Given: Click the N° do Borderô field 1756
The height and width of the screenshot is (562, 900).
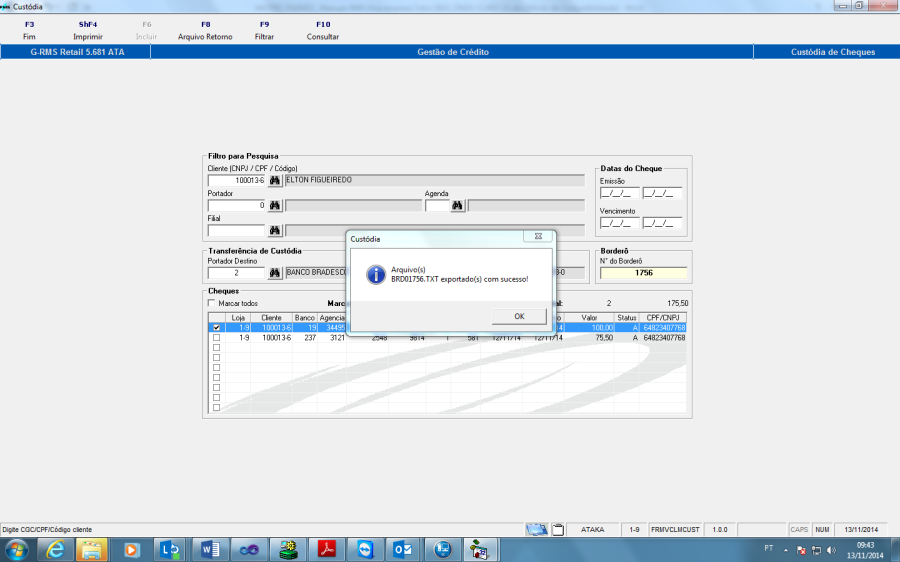Looking at the screenshot, I should [643, 273].
